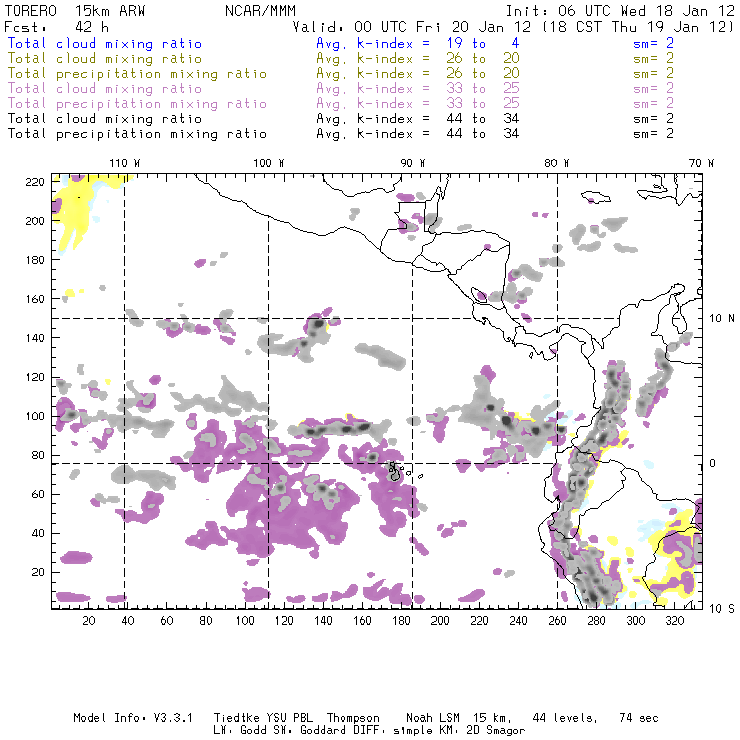Select the '80 W' longitude label

point(556,163)
